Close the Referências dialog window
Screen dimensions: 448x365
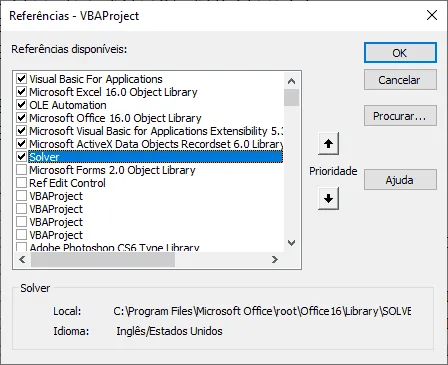coord(432,15)
